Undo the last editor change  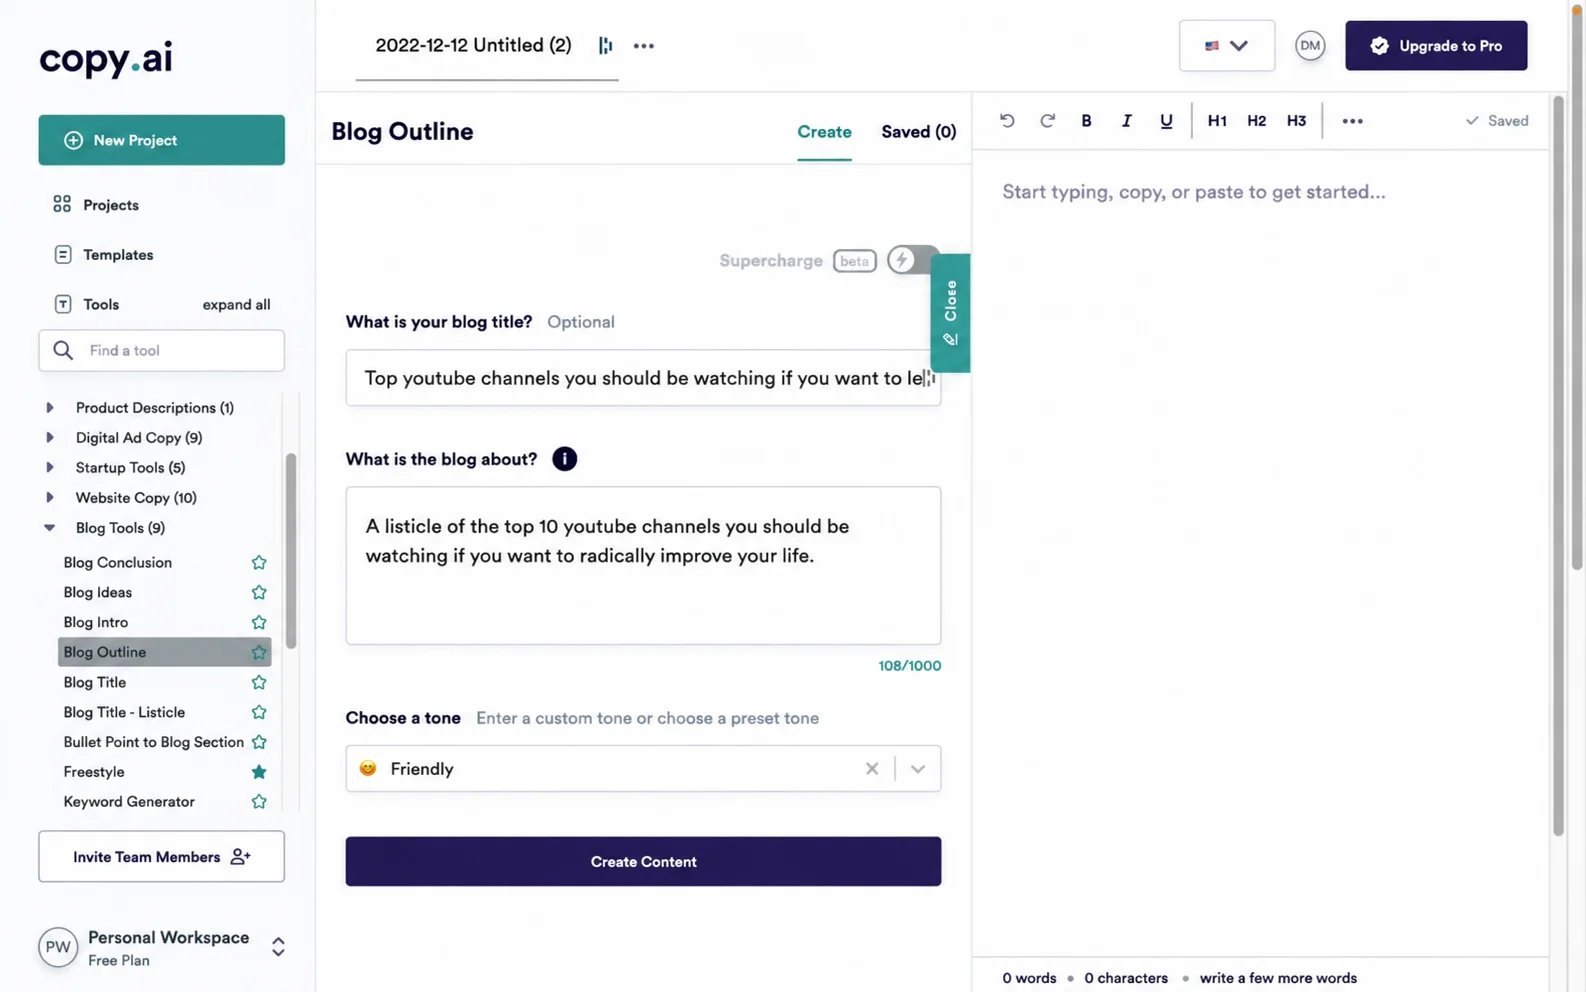click(x=1007, y=121)
